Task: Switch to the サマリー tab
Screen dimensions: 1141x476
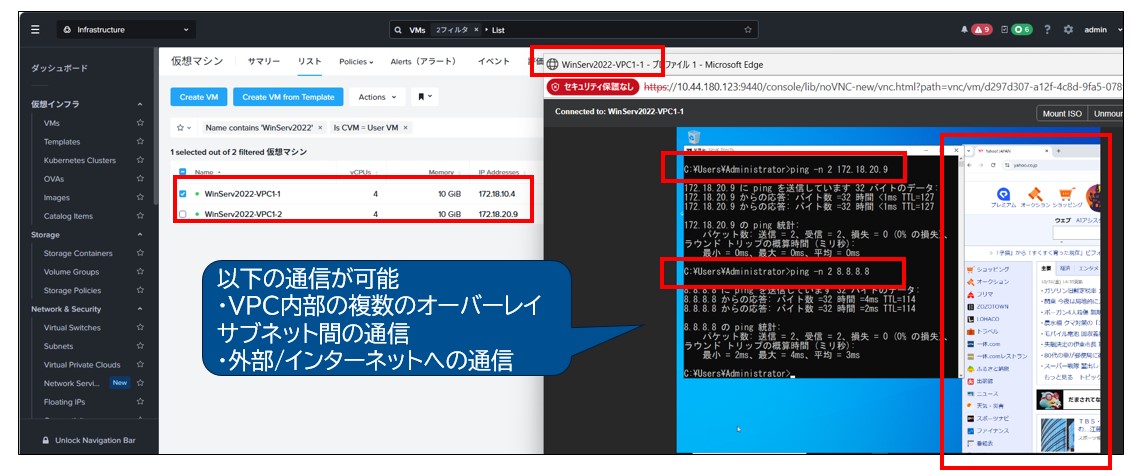Action: tap(264, 62)
